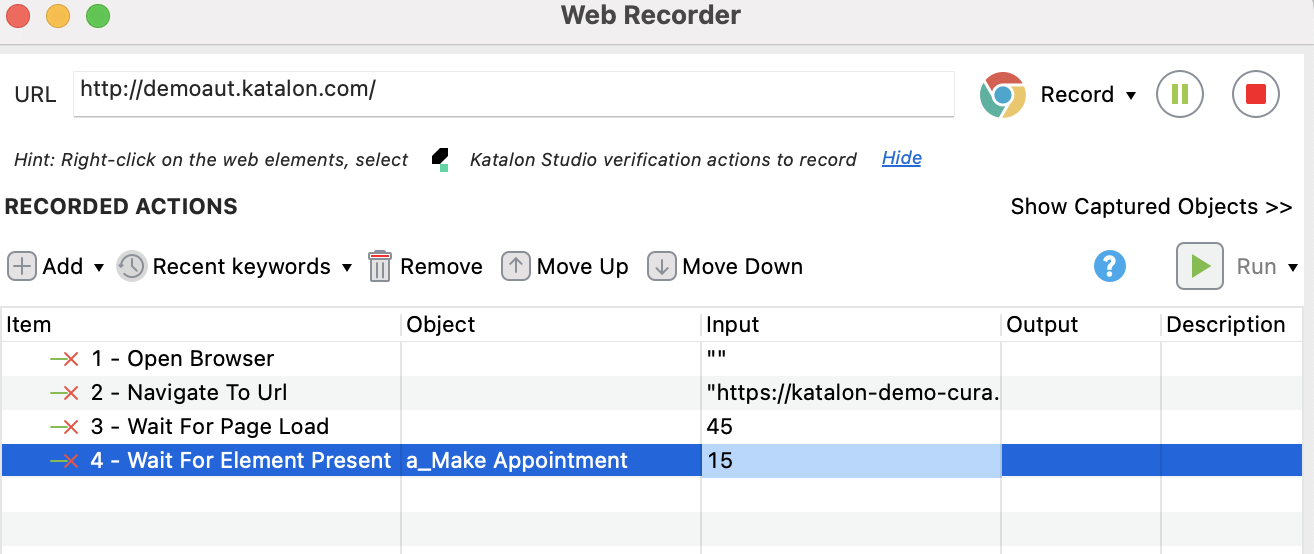Click into the URL input field

pos(513,94)
